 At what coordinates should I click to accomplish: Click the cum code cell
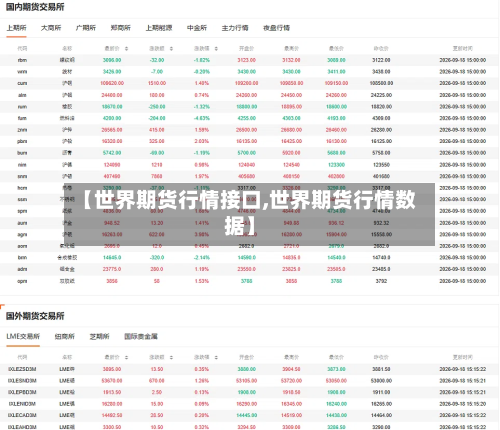click(22, 83)
